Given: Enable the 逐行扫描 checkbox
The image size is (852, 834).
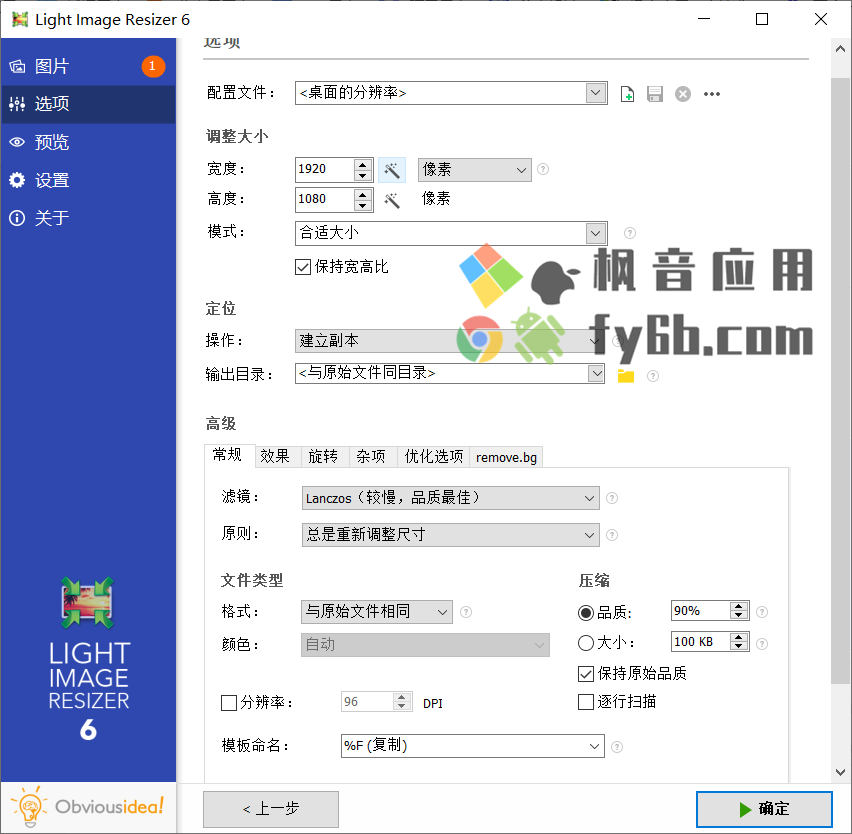Looking at the screenshot, I should point(586,702).
